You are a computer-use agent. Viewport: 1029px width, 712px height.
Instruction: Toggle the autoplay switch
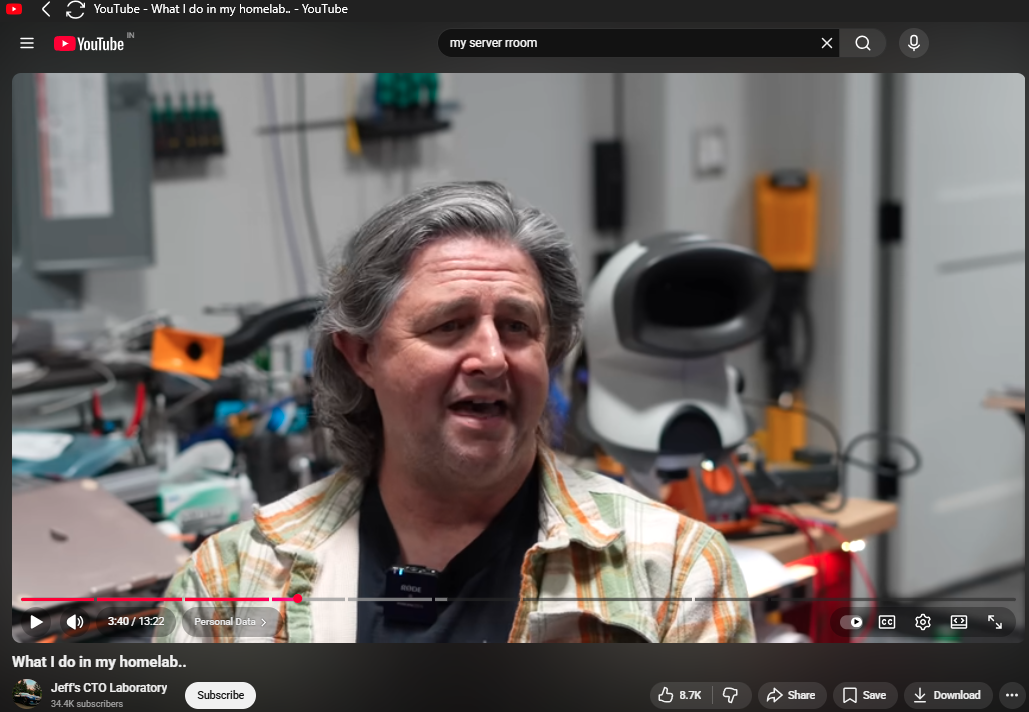852,621
